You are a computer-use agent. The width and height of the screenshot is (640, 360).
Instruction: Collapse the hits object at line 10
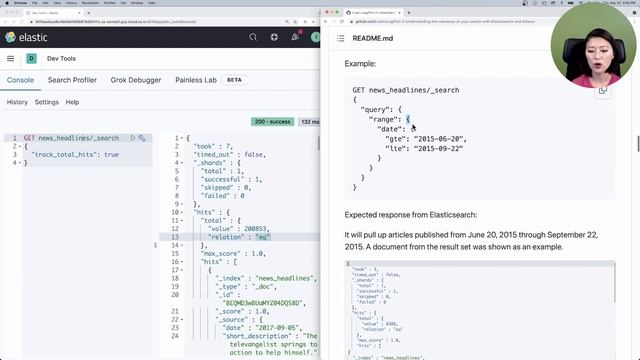point(182,212)
